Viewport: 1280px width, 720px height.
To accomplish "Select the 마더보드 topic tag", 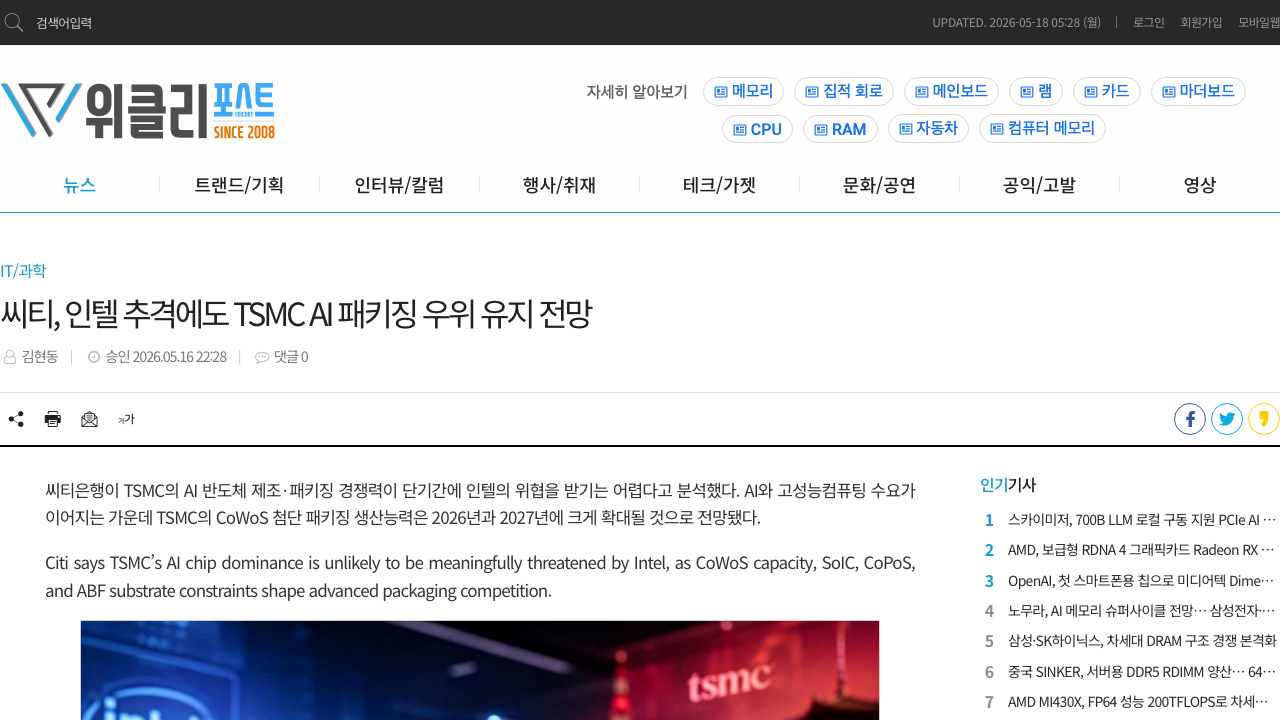I will pyautogui.click(x=1198, y=91).
